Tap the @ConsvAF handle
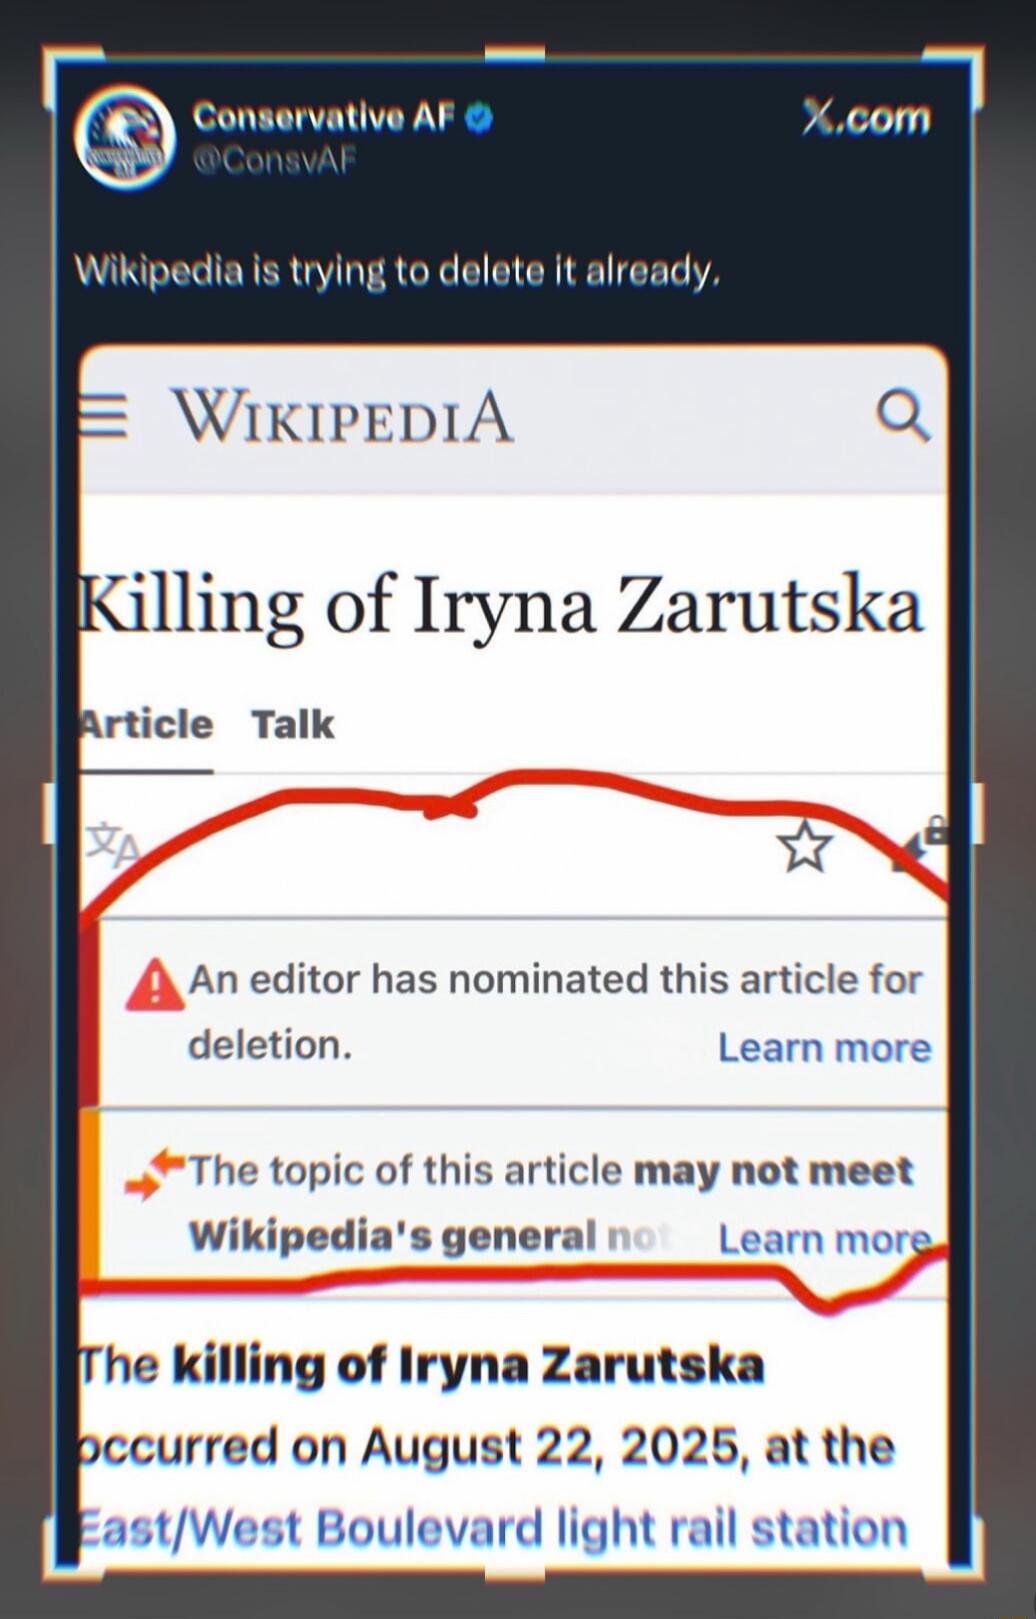This screenshot has width=1036, height=1619. (x=274, y=160)
